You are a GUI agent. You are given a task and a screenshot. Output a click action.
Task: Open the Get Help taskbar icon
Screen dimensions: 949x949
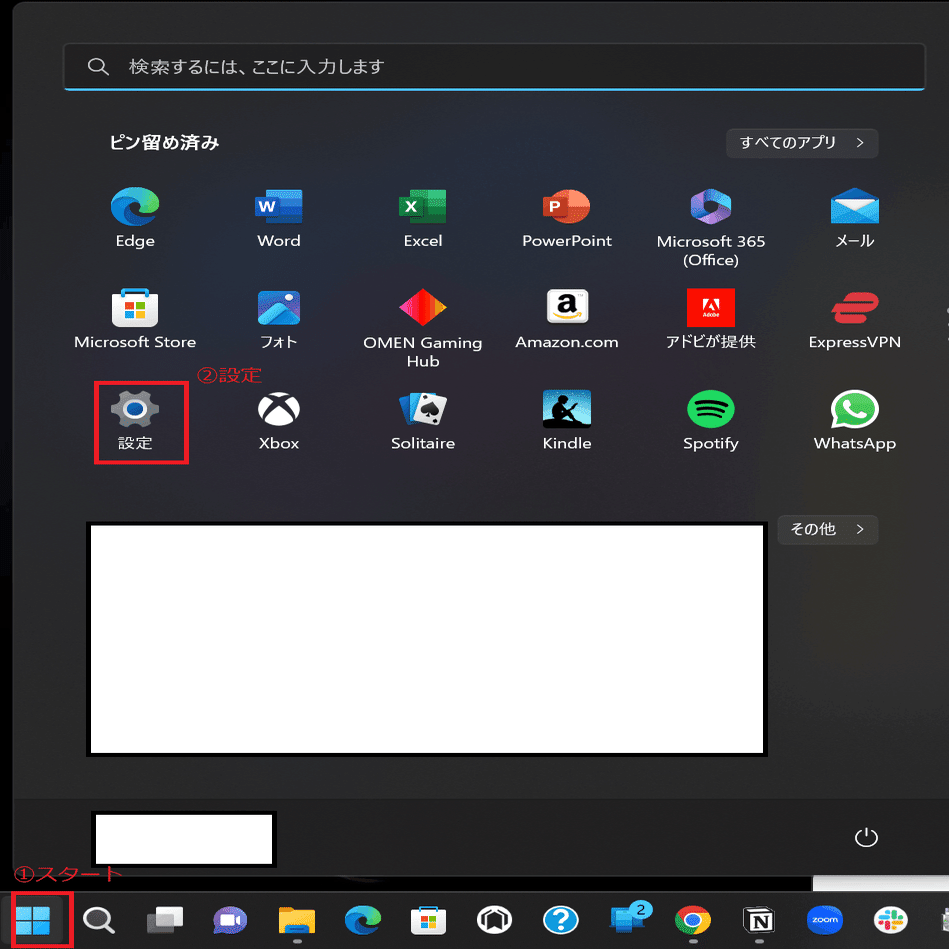pyautogui.click(x=560, y=921)
